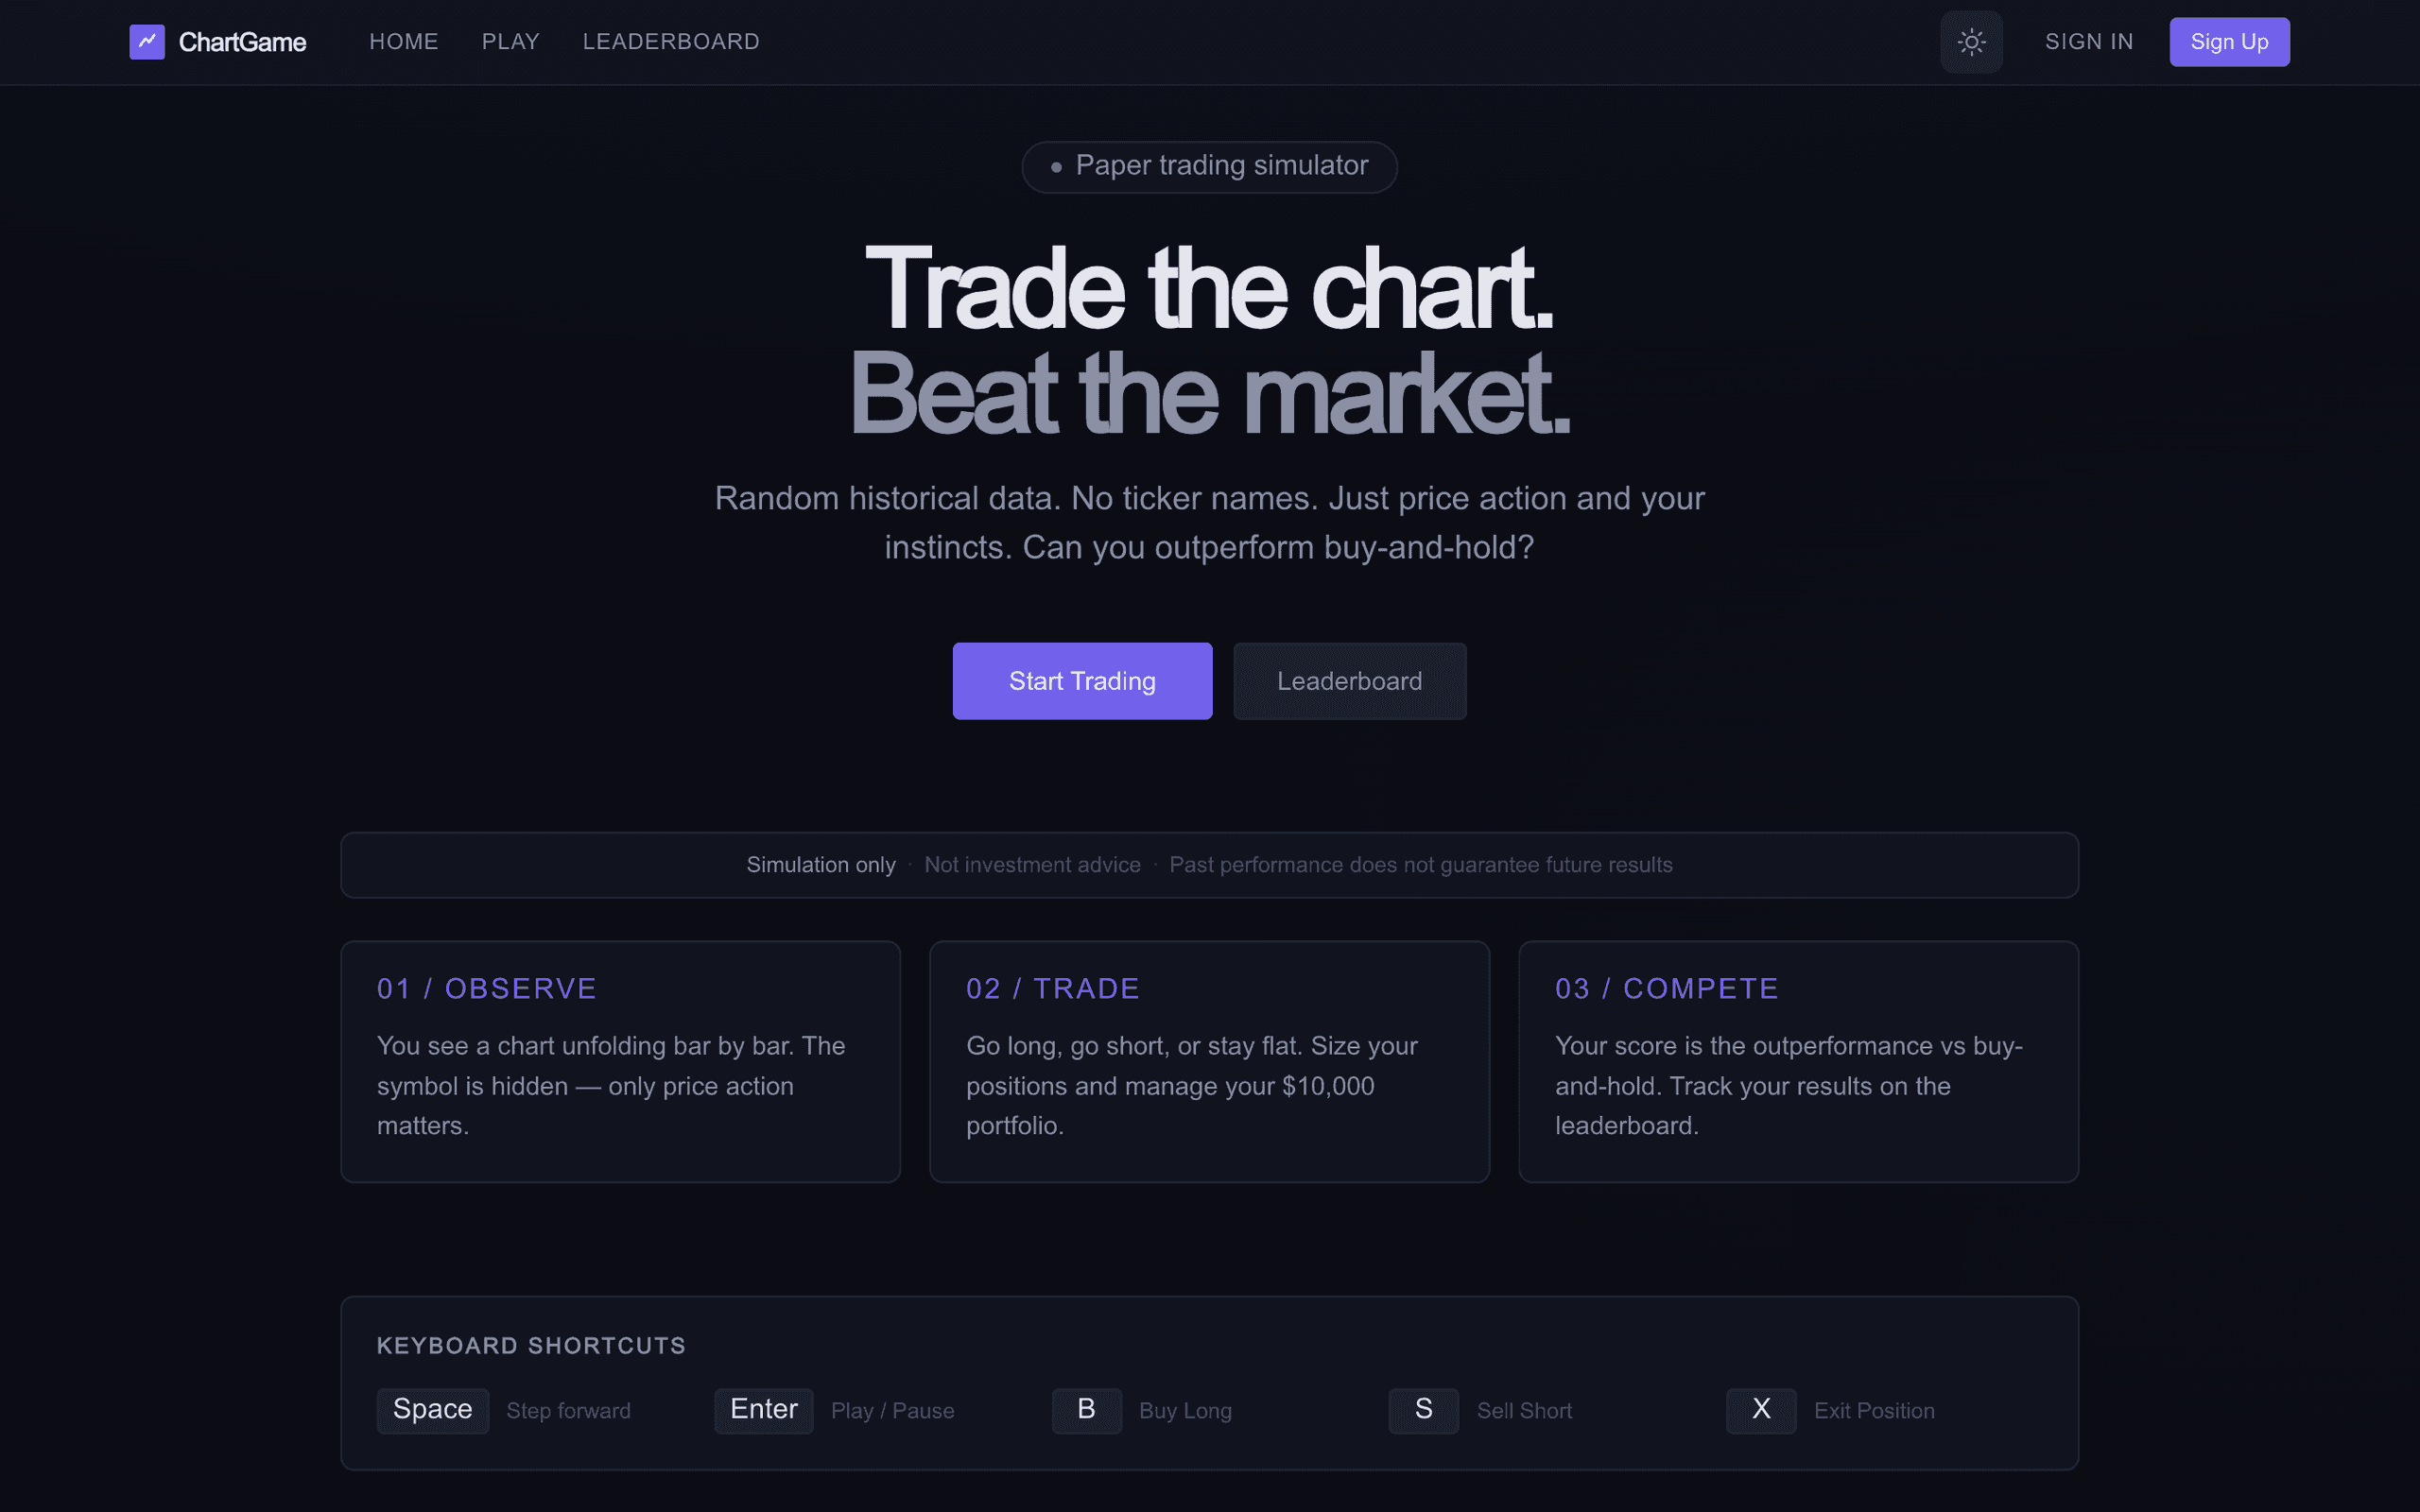Click the Enter key shortcut badge
Image resolution: width=2420 pixels, height=1512 pixels.
pos(763,1410)
